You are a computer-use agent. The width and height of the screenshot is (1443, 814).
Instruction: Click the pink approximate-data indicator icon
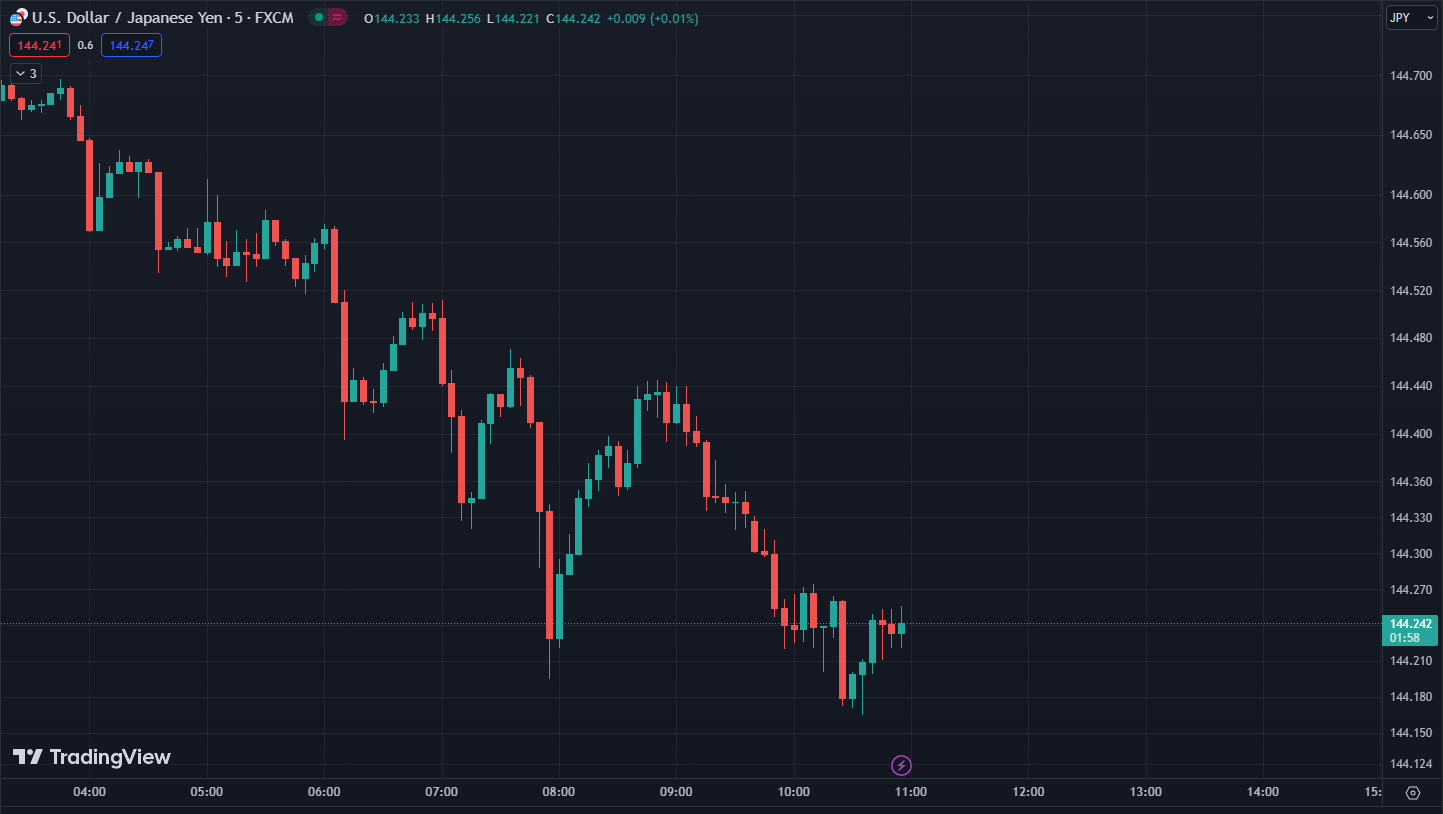point(337,18)
